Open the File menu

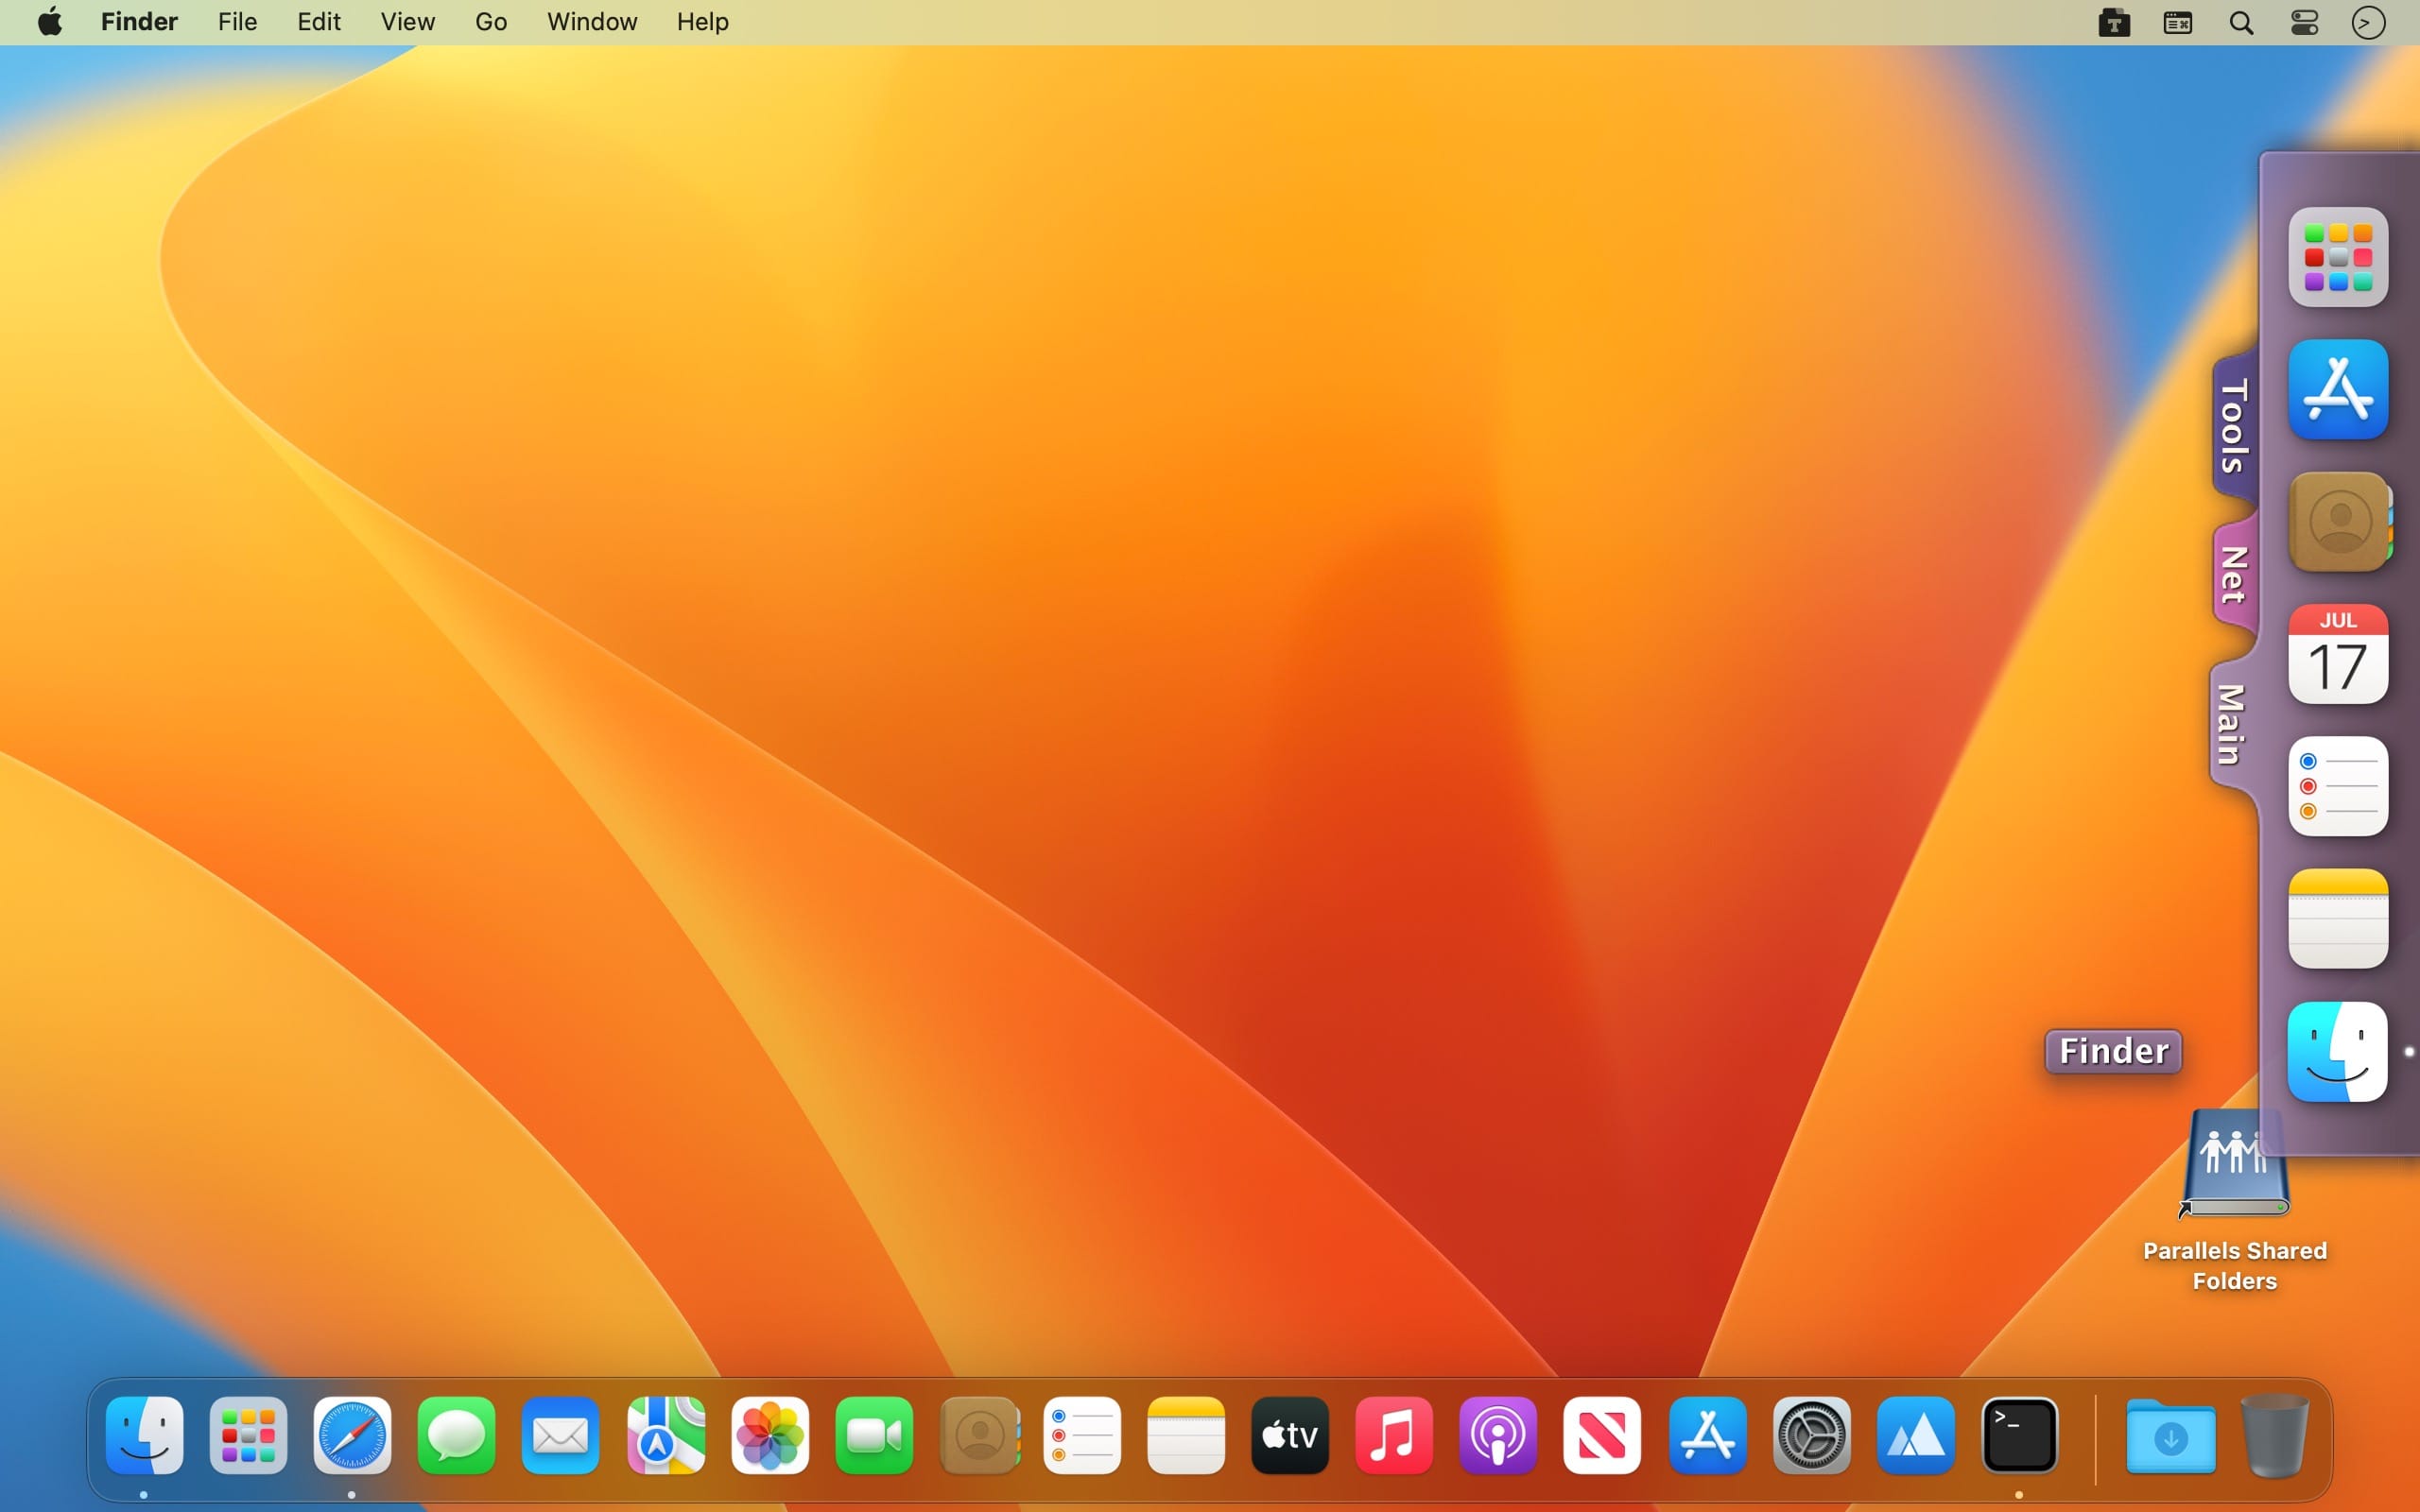pos(237,21)
